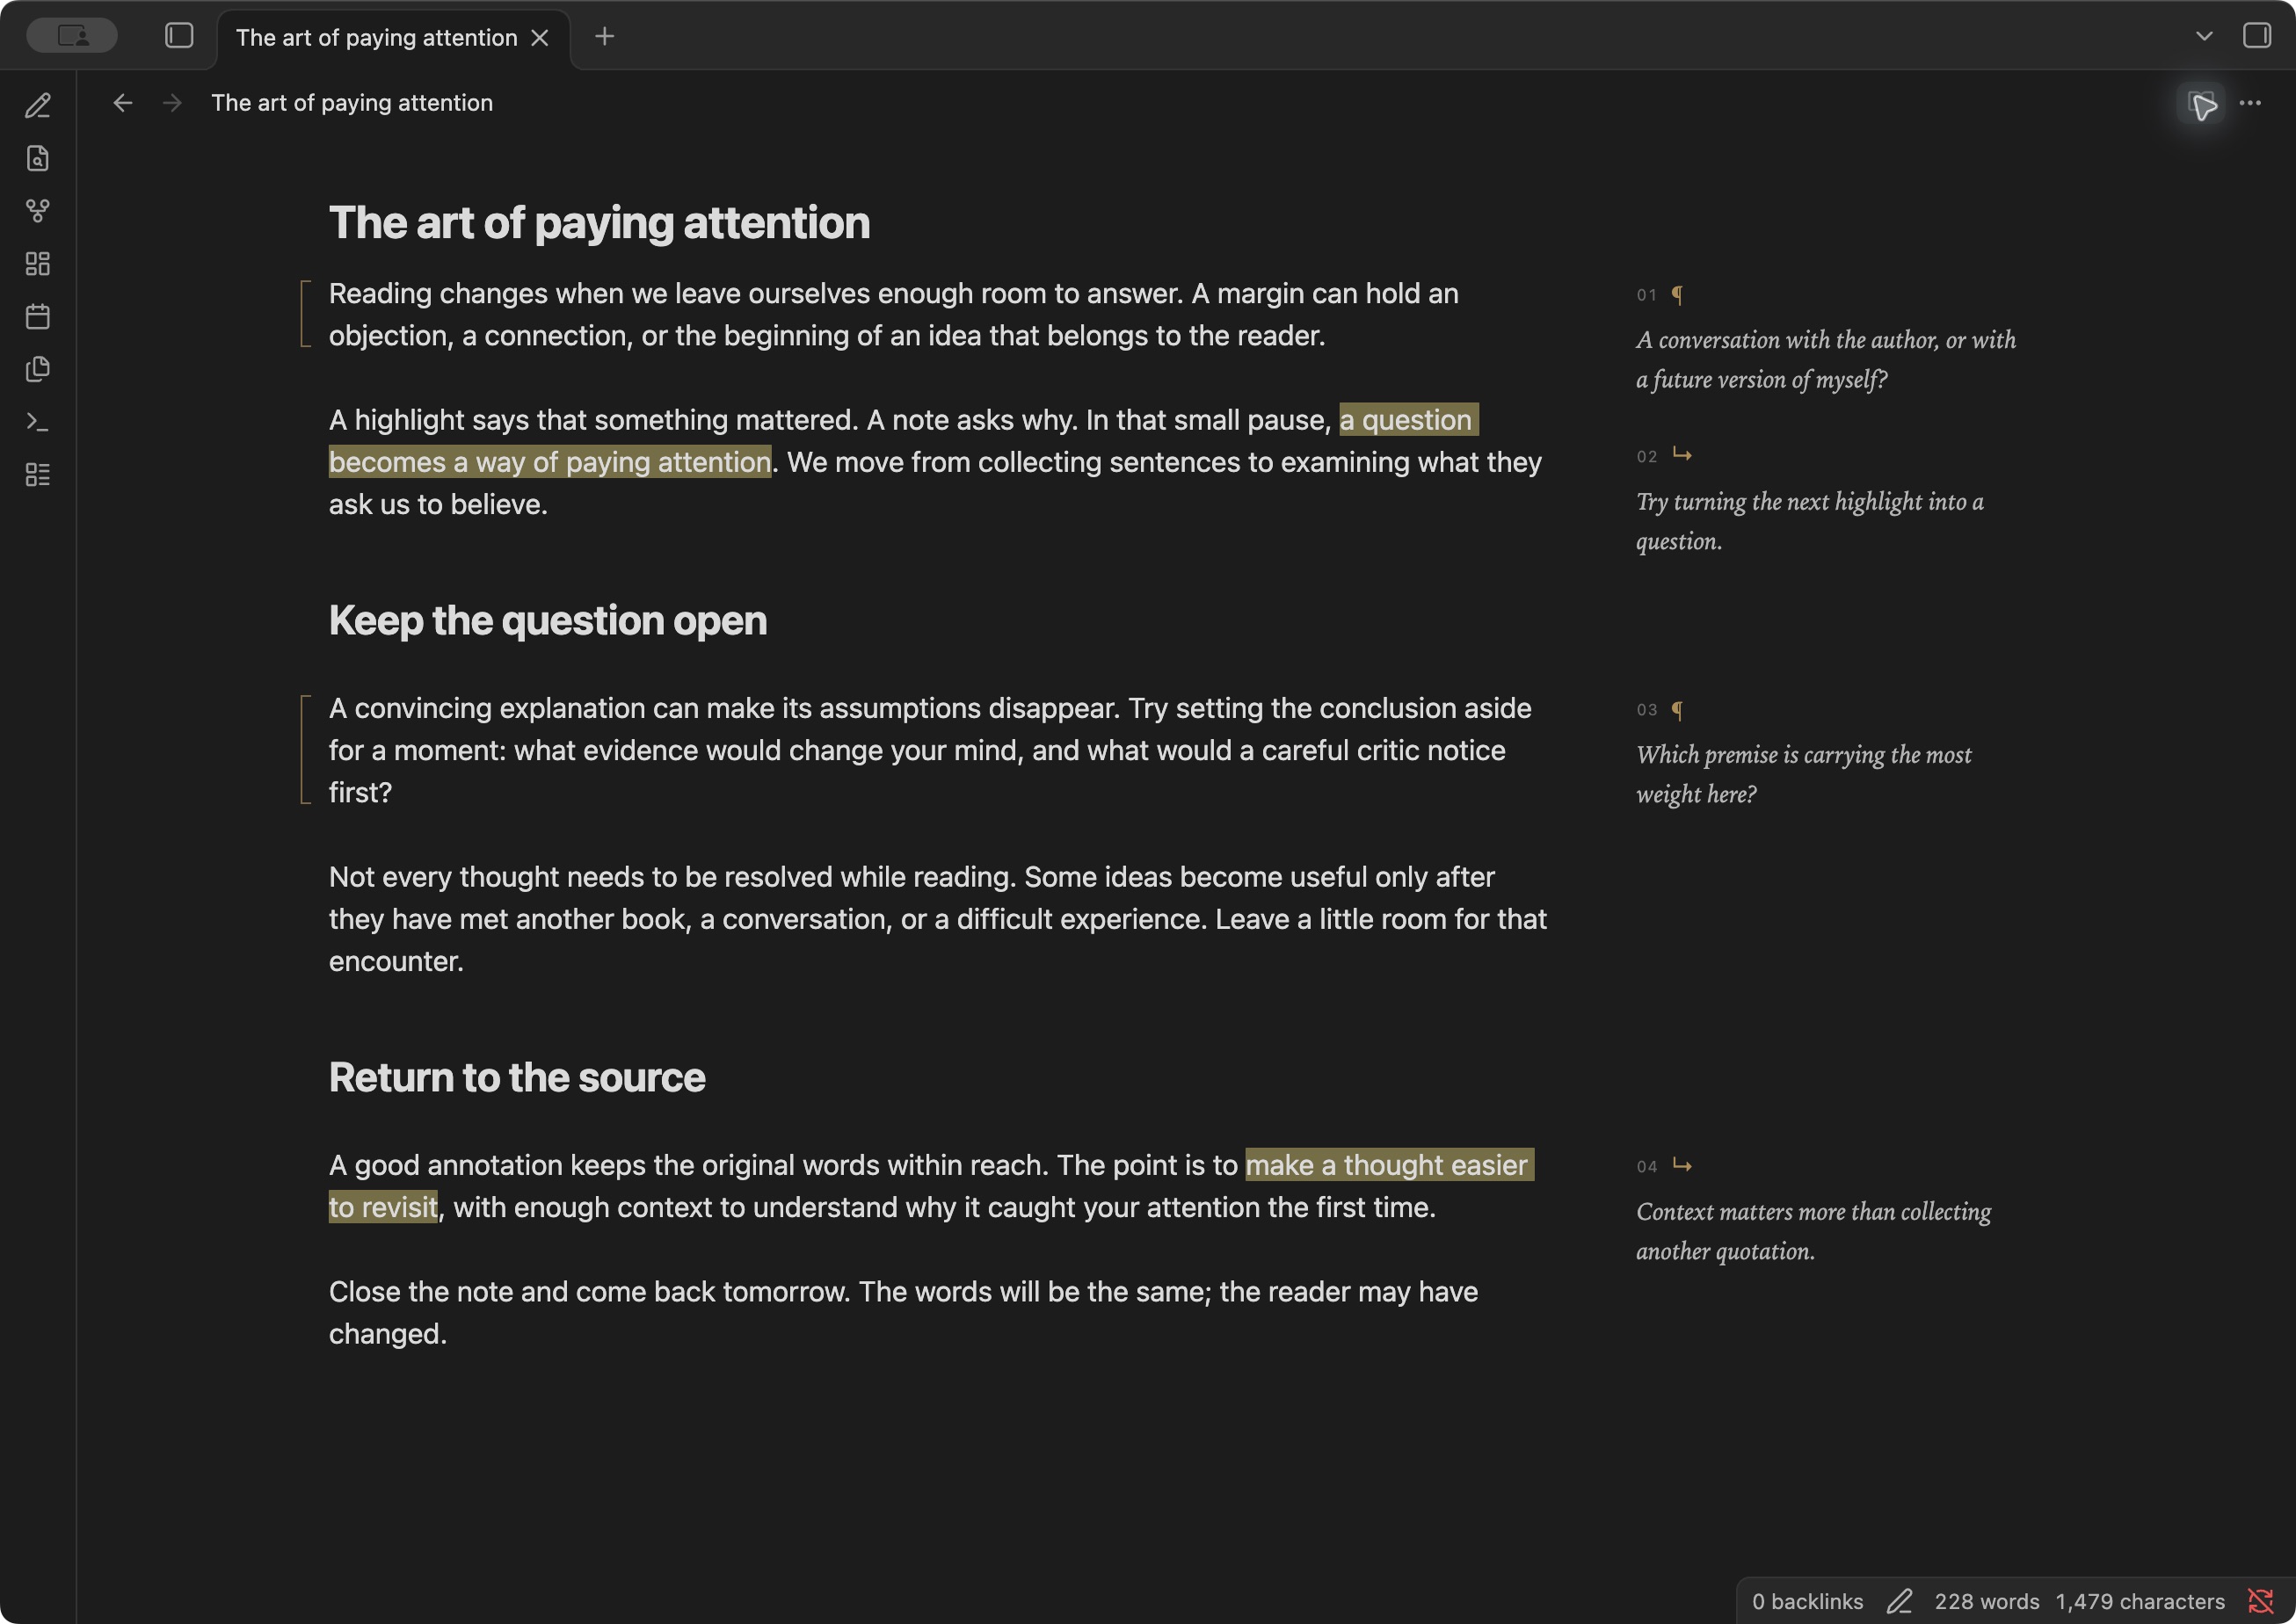The height and width of the screenshot is (1624, 2296).
Task: Click the arrow icon beside note 02
Action: coord(1682,455)
